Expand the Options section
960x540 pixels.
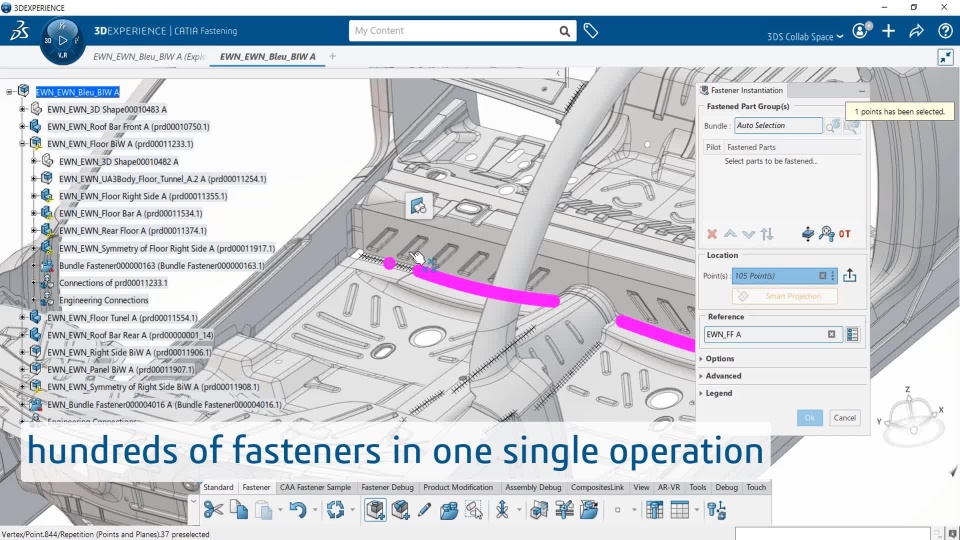click(x=720, y=359)
